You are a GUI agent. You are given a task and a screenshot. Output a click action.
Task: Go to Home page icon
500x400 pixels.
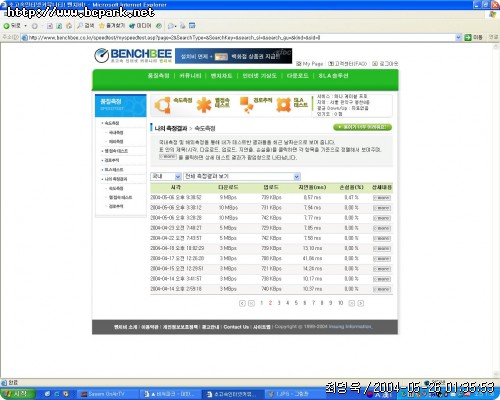(x=69, y=26)
